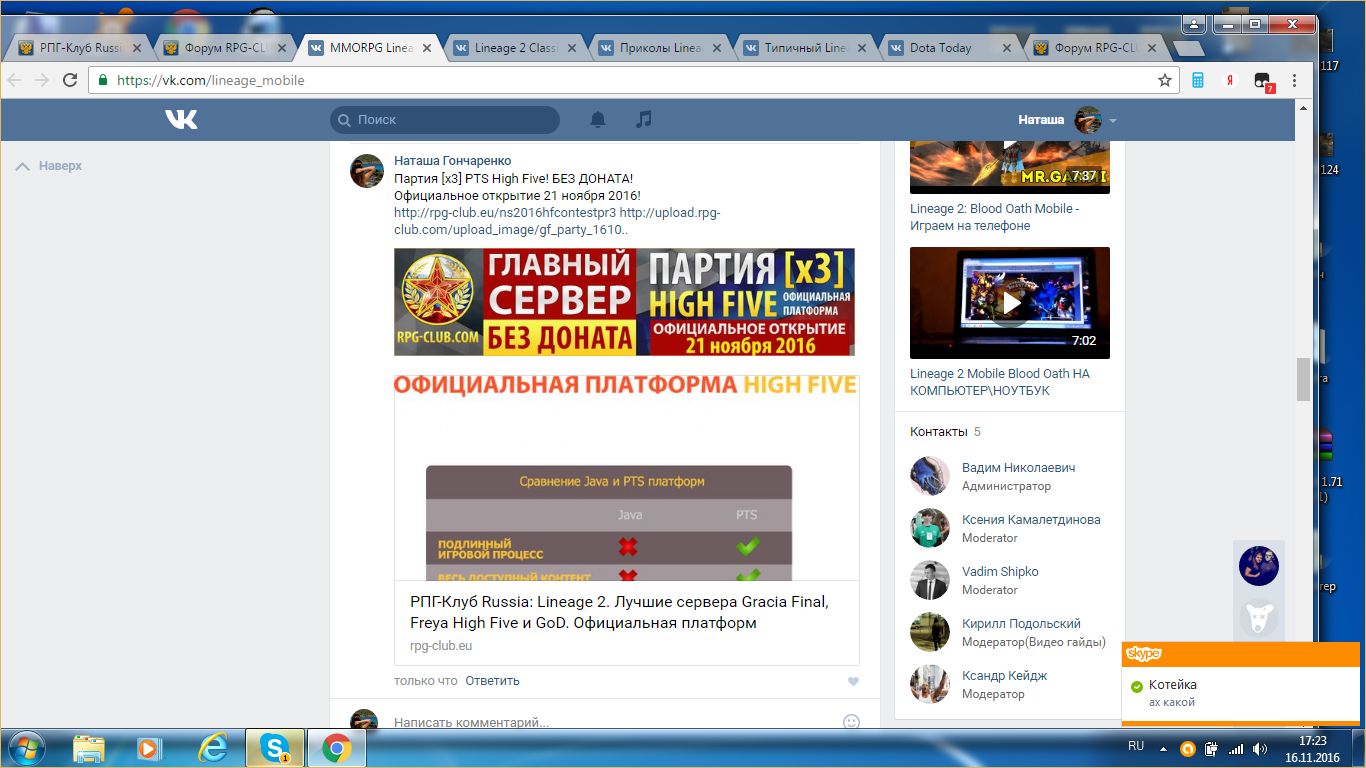This screenshot has width=1366, height=768.
Task: Click Vadim Shipko's avatar picture
Action: [x=930, y=580]
